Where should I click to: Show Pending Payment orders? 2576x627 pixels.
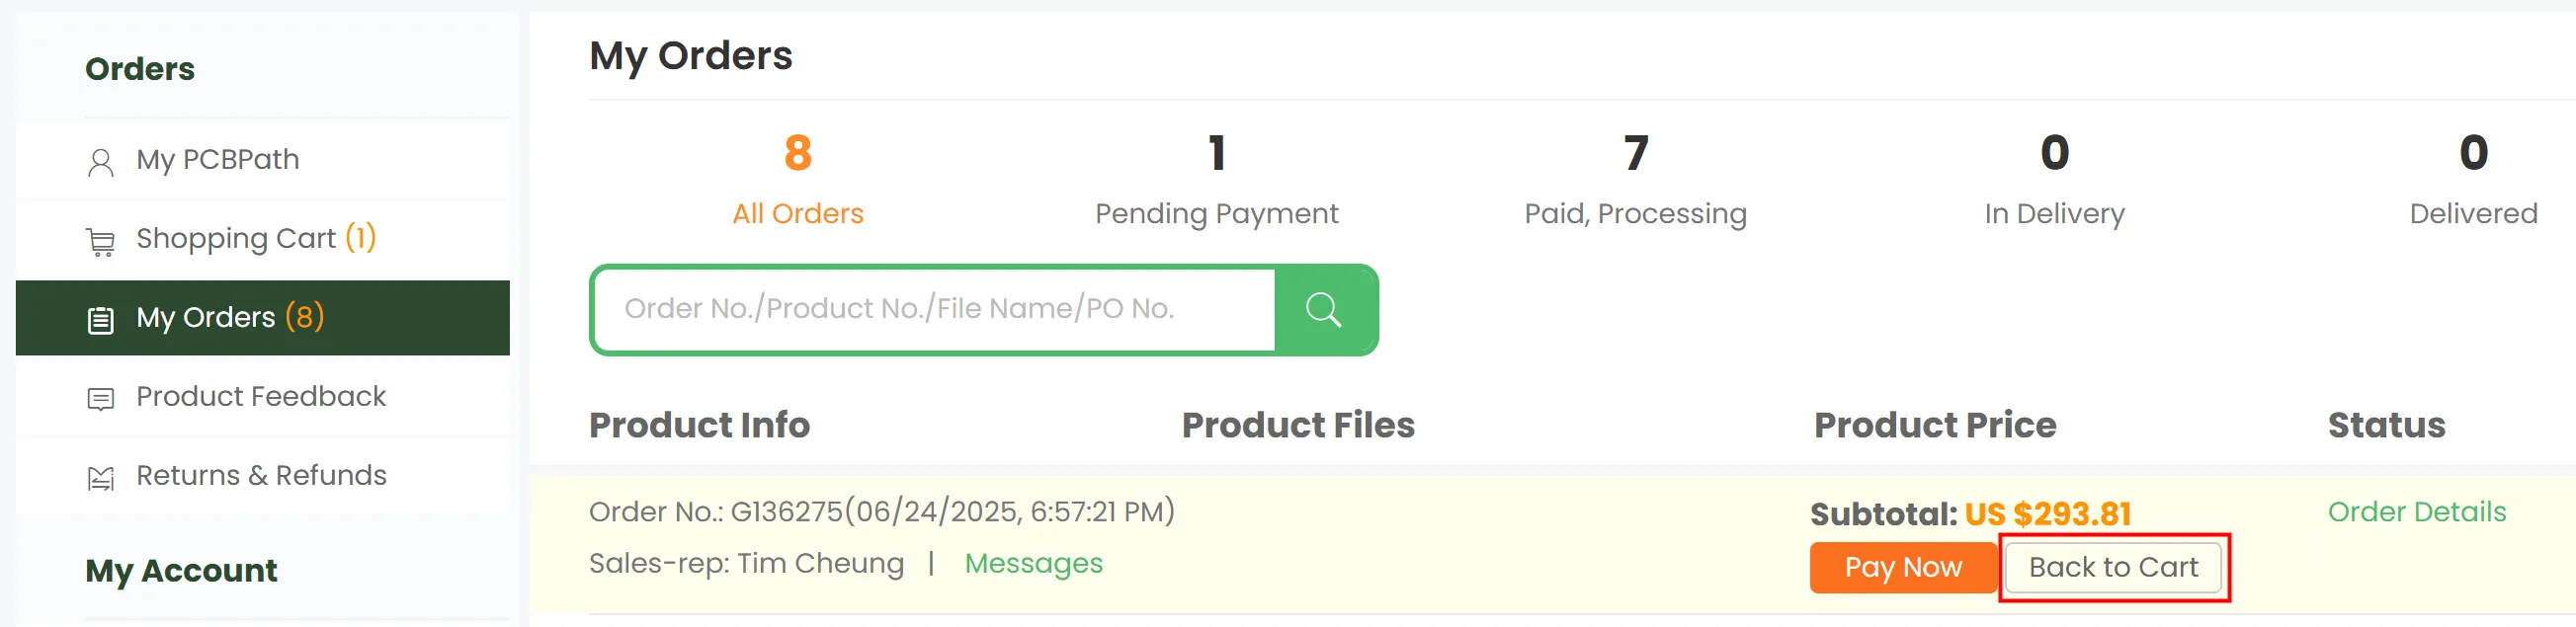1216,181
